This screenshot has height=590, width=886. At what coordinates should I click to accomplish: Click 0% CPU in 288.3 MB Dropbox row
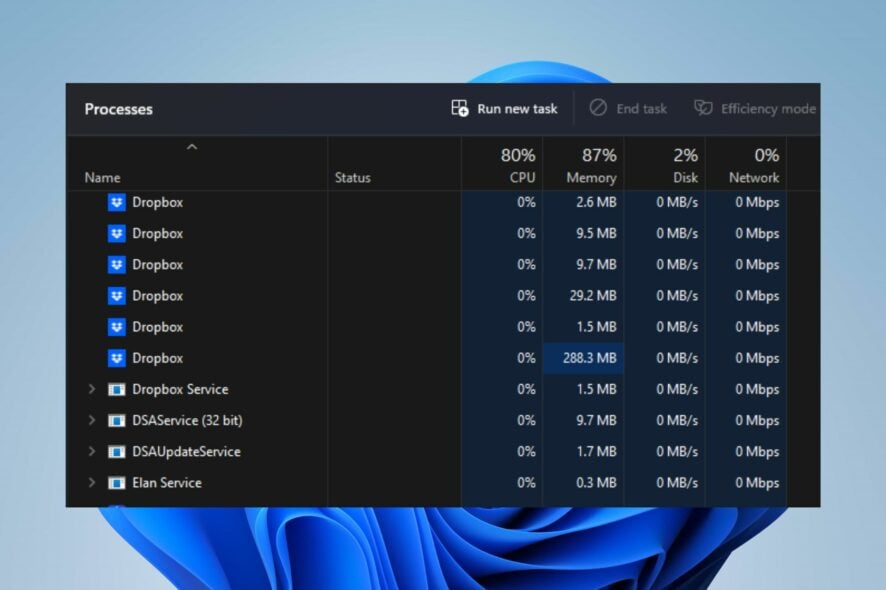pyautogui.click(x=526, y=358)
